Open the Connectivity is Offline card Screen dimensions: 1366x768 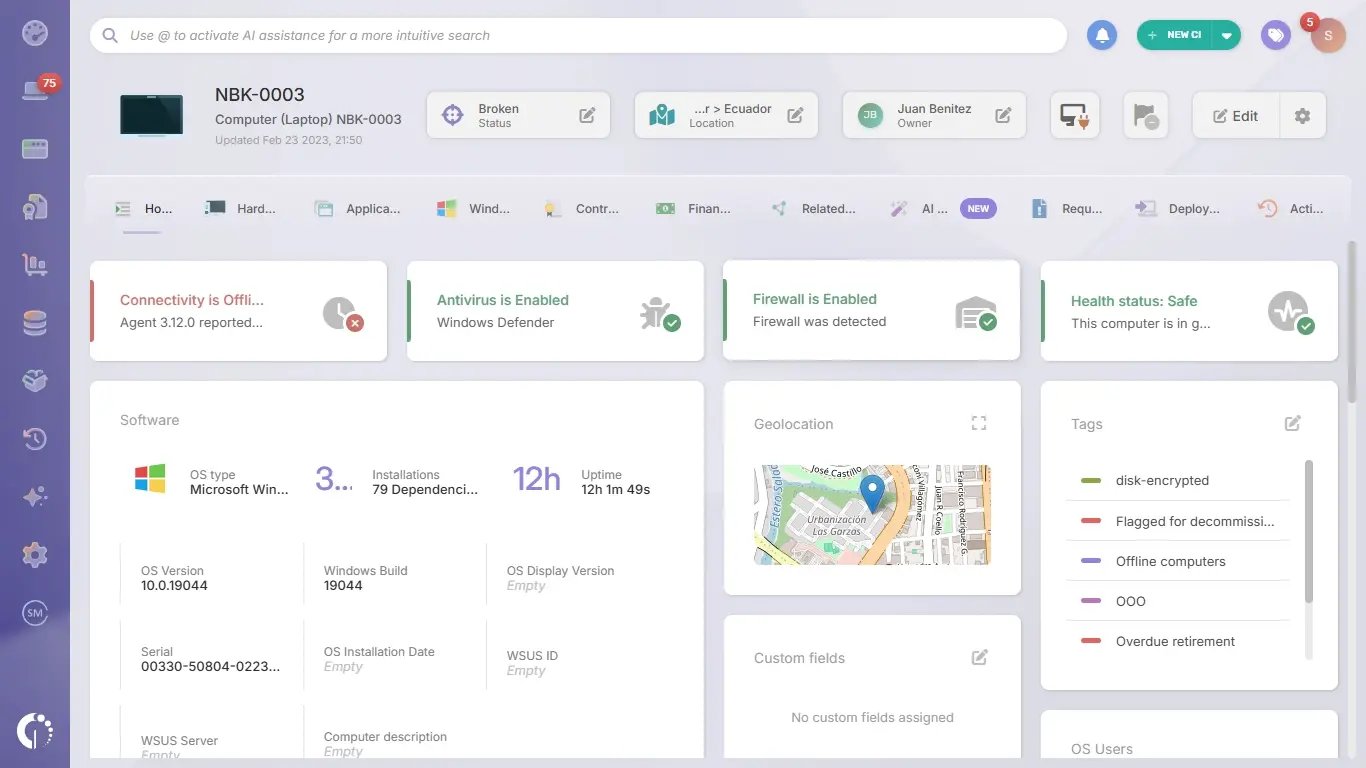(x=238, y=311)
